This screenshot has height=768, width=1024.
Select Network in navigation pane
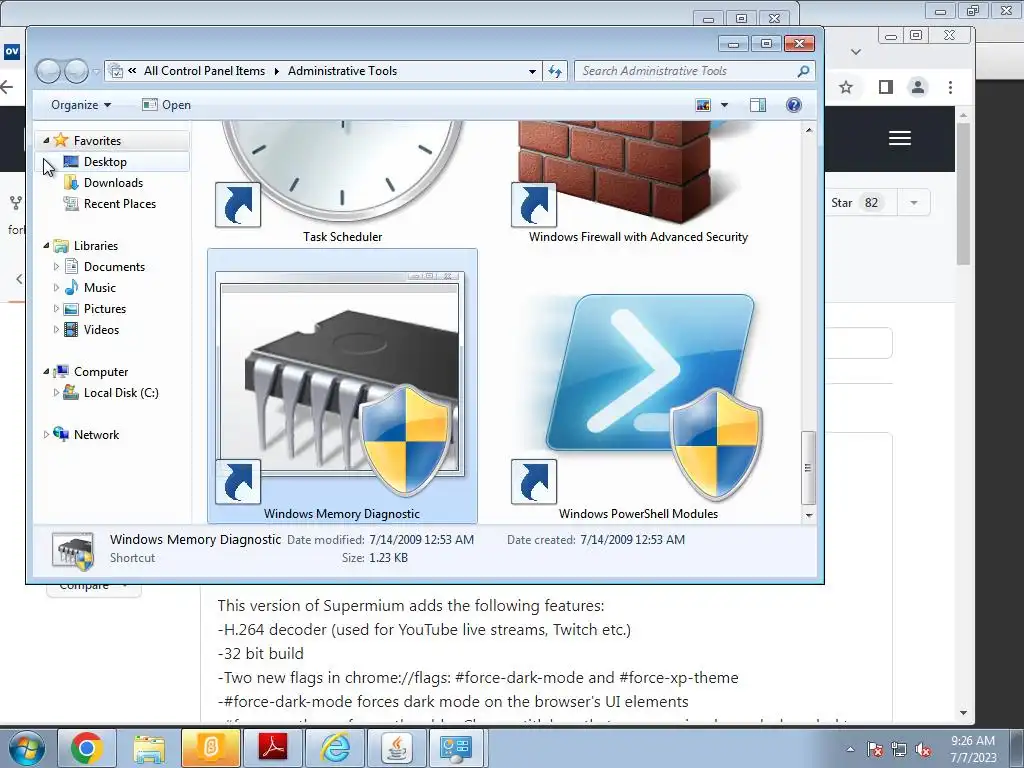(96, 434)
